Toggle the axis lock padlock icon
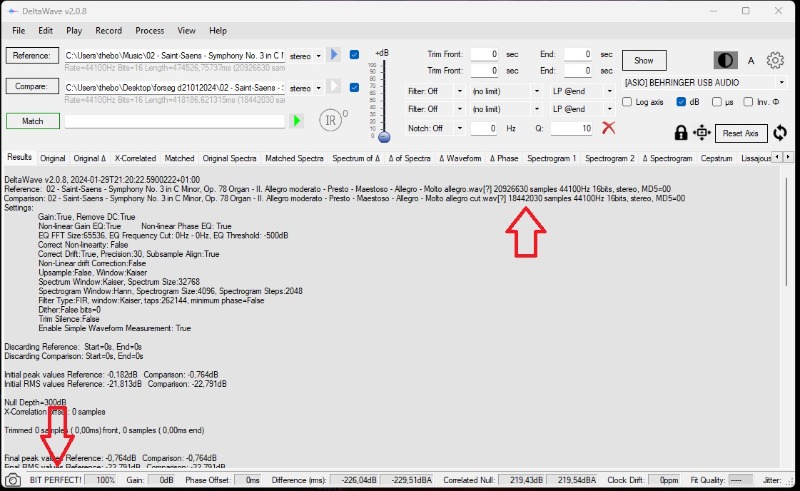800x491 pixels. pyautogui.click(x=681, y=133)
